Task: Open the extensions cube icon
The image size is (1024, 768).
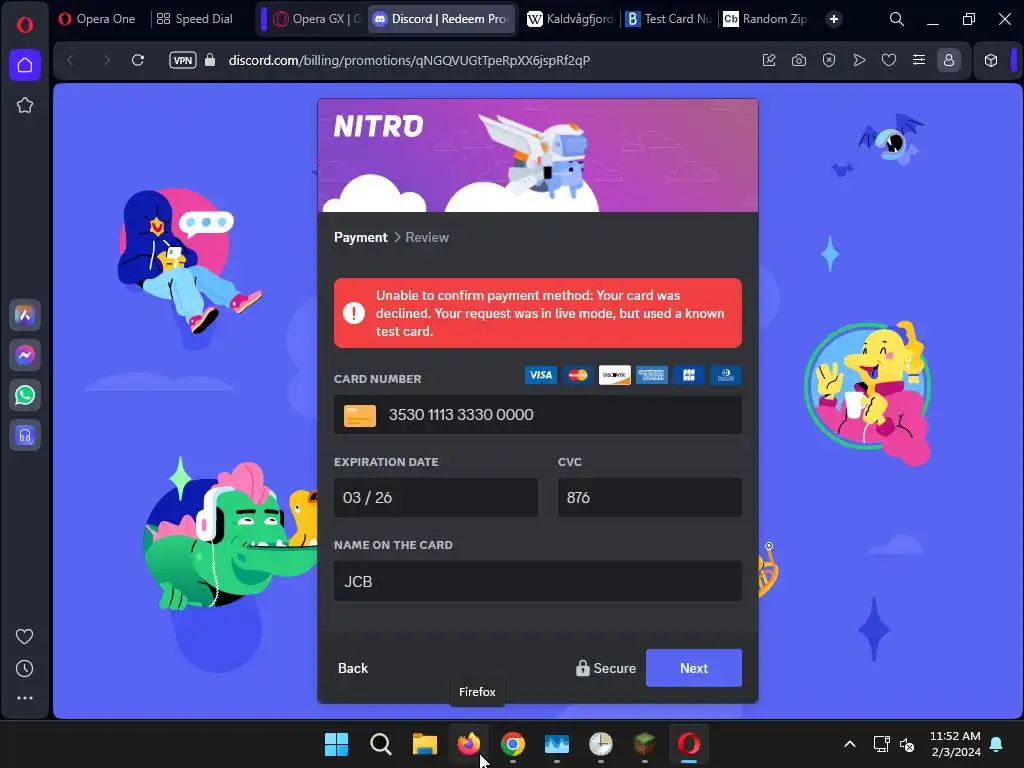Action: 991,60
